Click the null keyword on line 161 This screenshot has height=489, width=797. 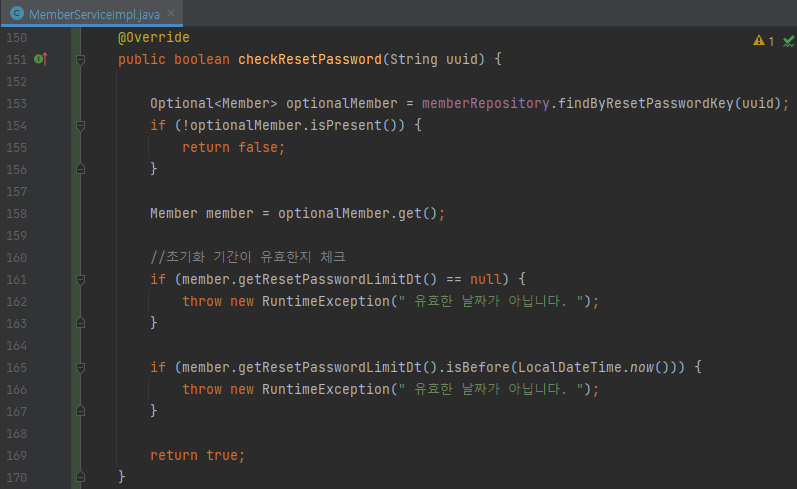pyautogui.click(x=485, y=280)
